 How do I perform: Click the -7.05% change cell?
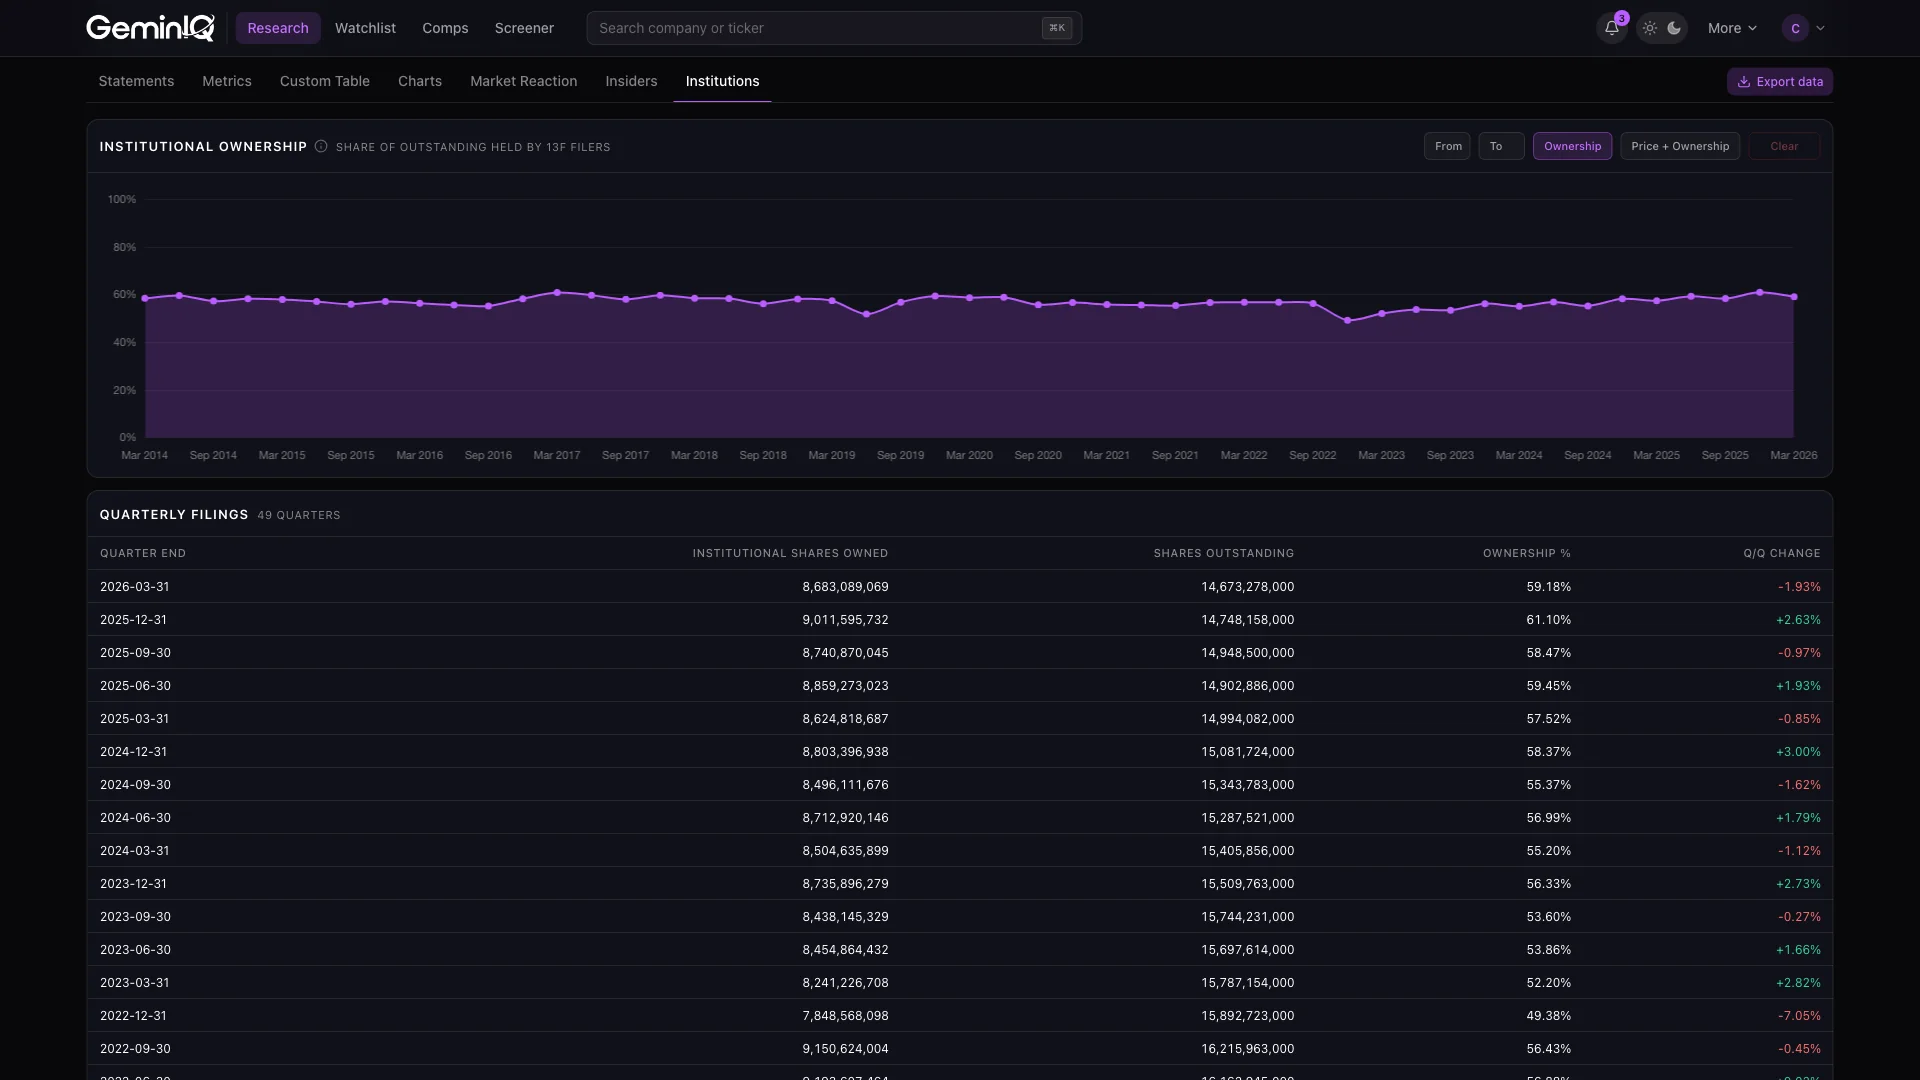[x=1799, y=1016]
